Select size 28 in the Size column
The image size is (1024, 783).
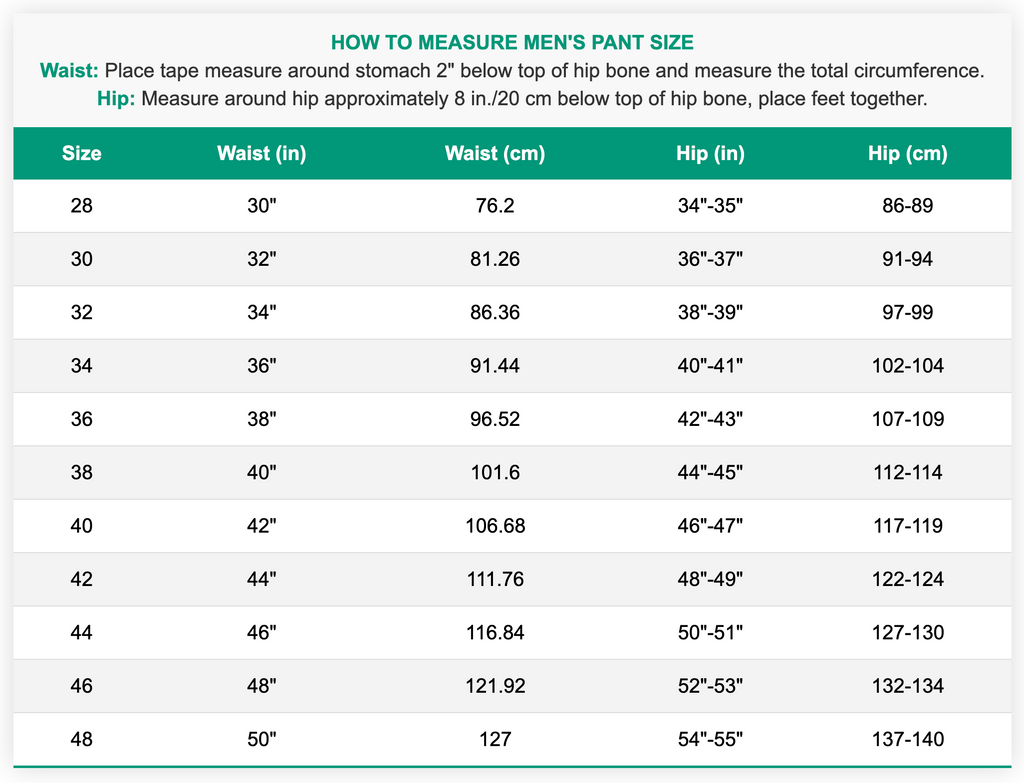pos(82,207)
